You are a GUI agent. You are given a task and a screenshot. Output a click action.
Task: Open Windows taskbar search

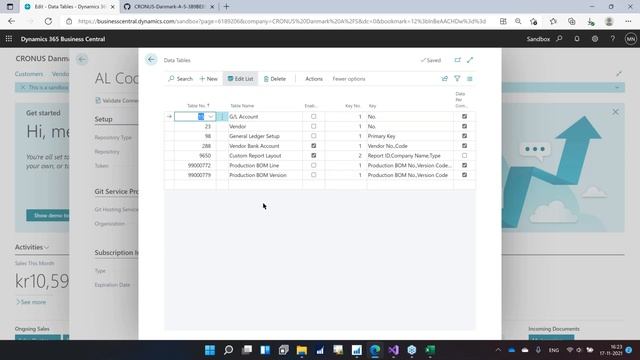pyautogui.click(x=229, y=350)
